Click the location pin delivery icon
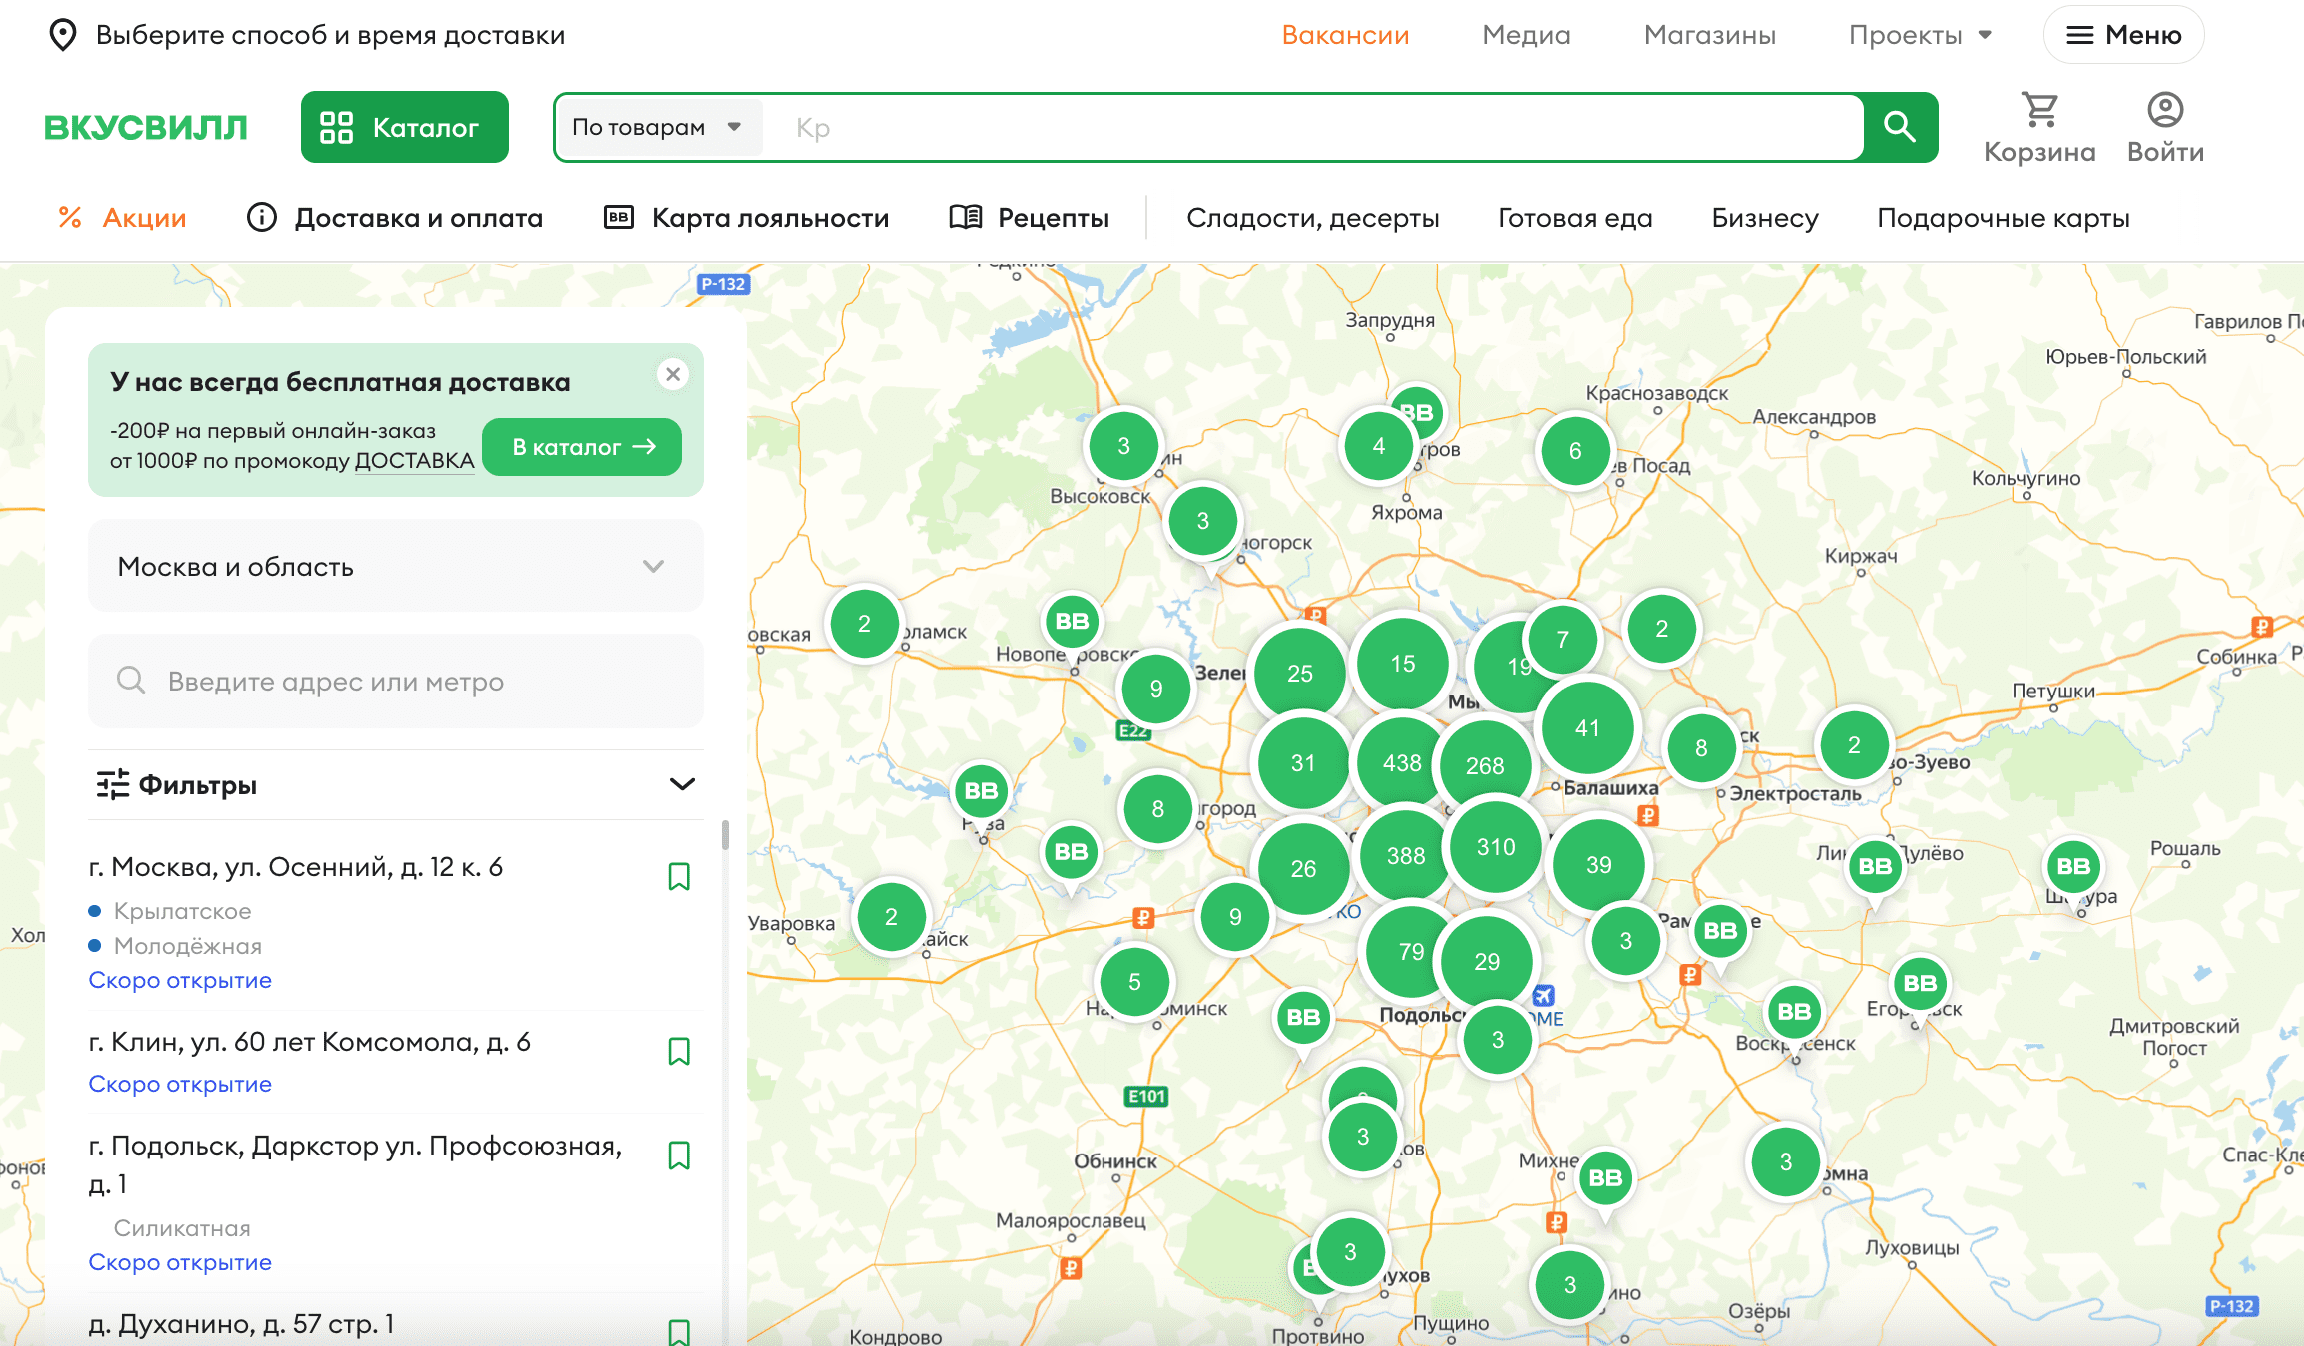Image resolution: width=2304 pixels, height=1346 pixels. click(63, 35)
